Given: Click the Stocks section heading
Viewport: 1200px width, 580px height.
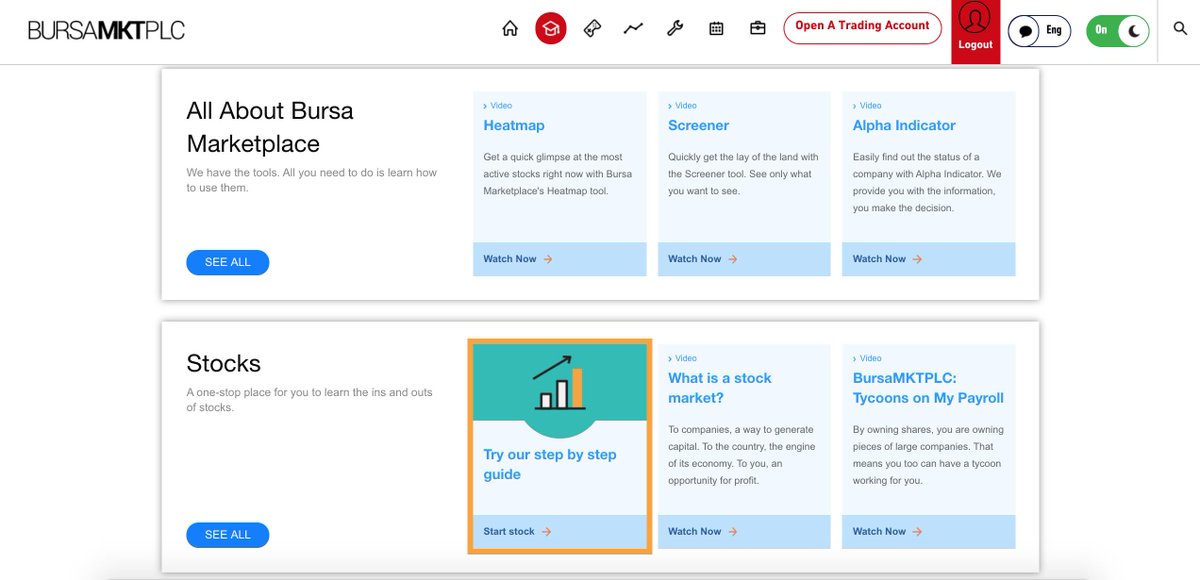Looking at the screenshot, I should 223,363.
